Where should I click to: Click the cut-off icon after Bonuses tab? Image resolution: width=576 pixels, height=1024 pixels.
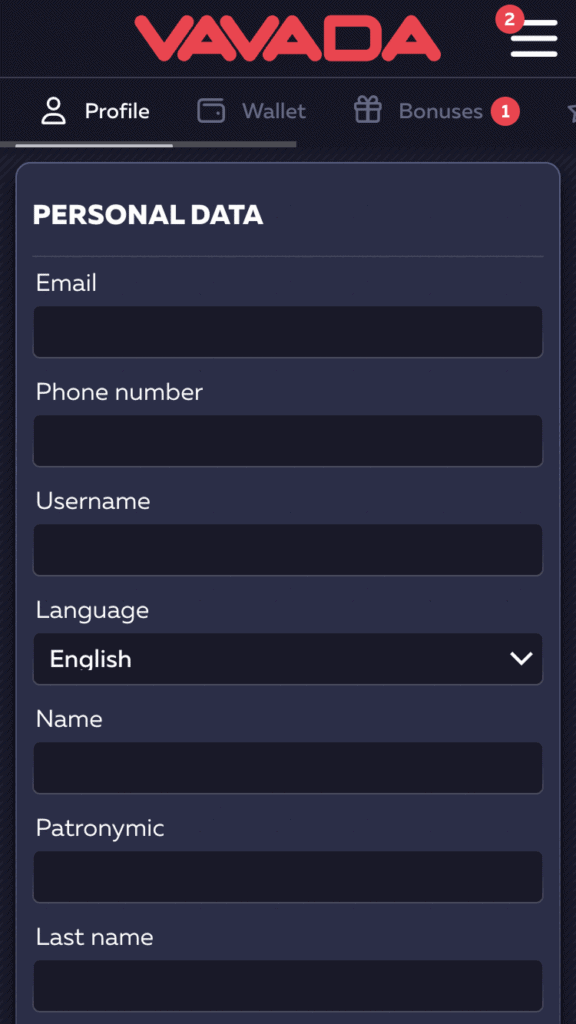tap(571, 112)
